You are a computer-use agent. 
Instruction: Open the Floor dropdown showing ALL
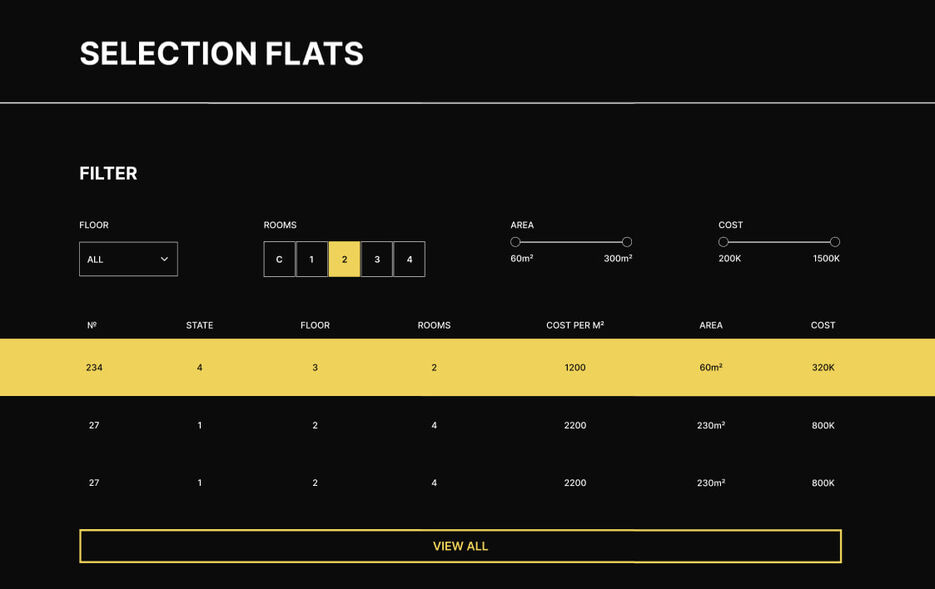[x=128, y=259]
